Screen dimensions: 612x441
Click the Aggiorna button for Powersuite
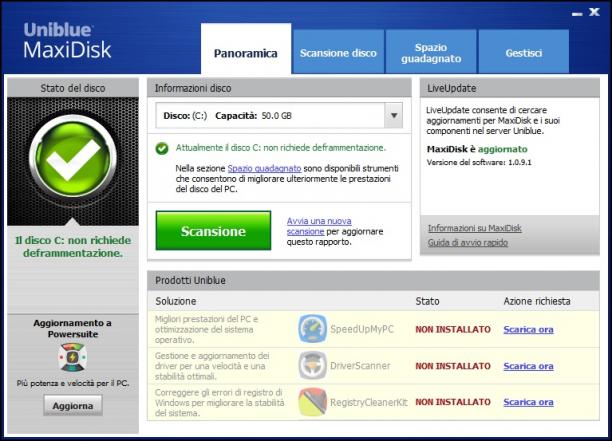[x=73, y=405]
